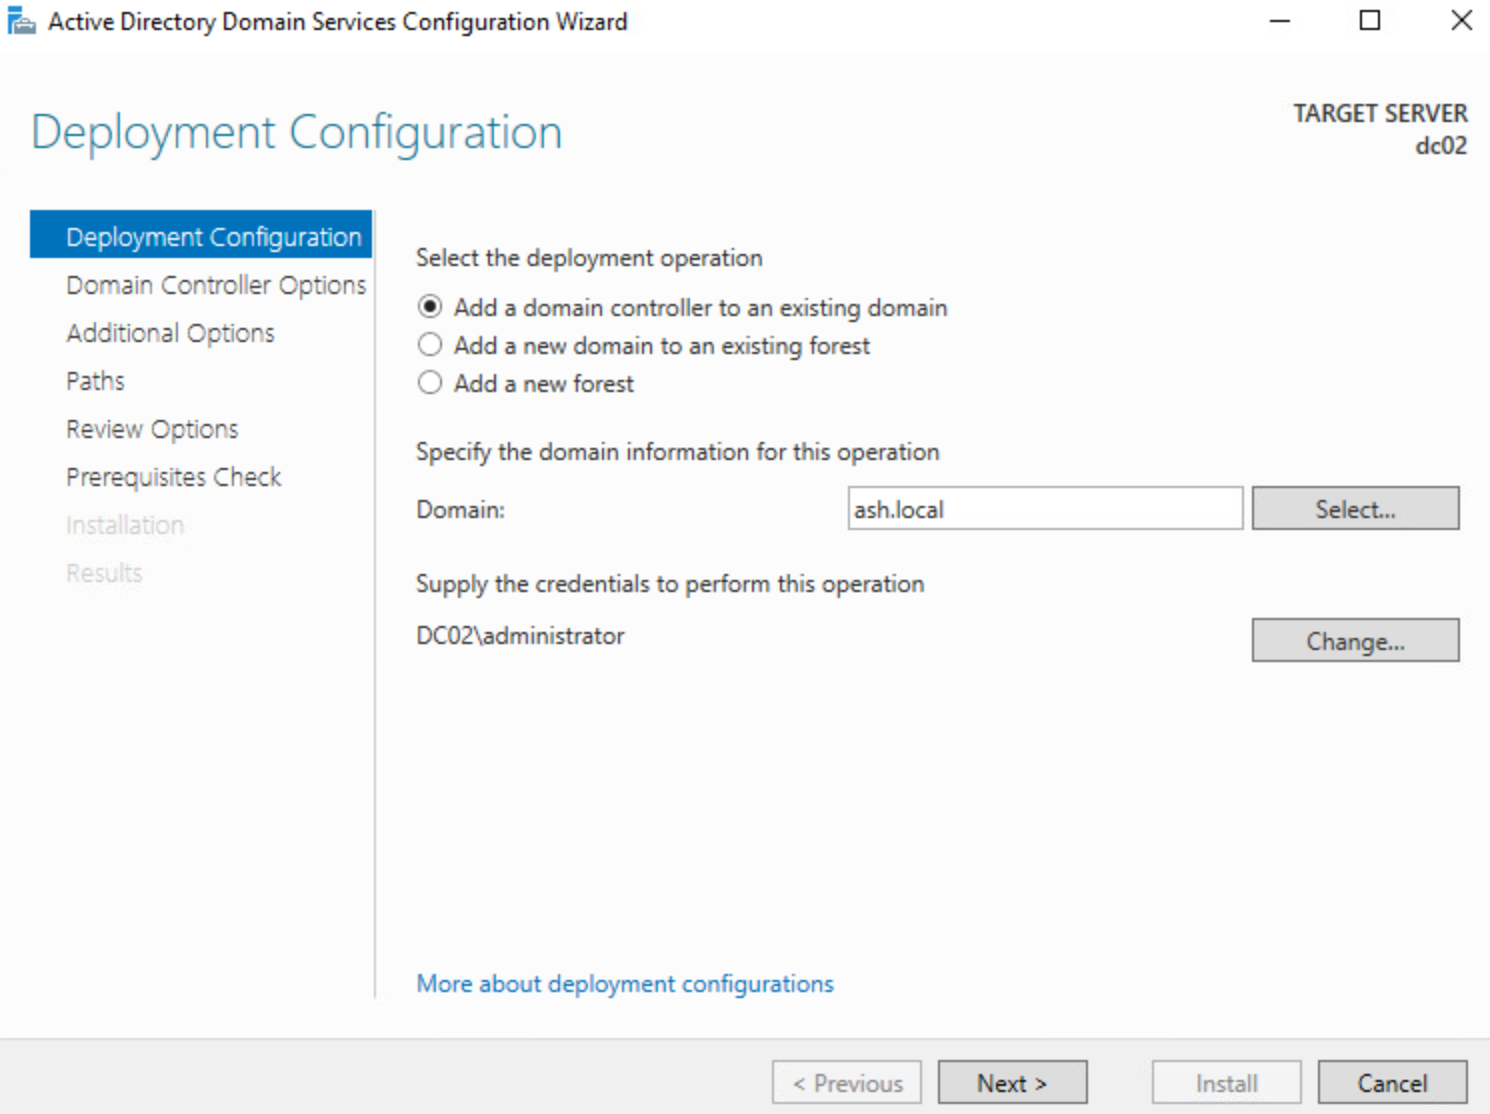1490x1114 pixels.
Task: Go to Domain Controller Options step
Action: pyautogui.click(x=216, y=285)
